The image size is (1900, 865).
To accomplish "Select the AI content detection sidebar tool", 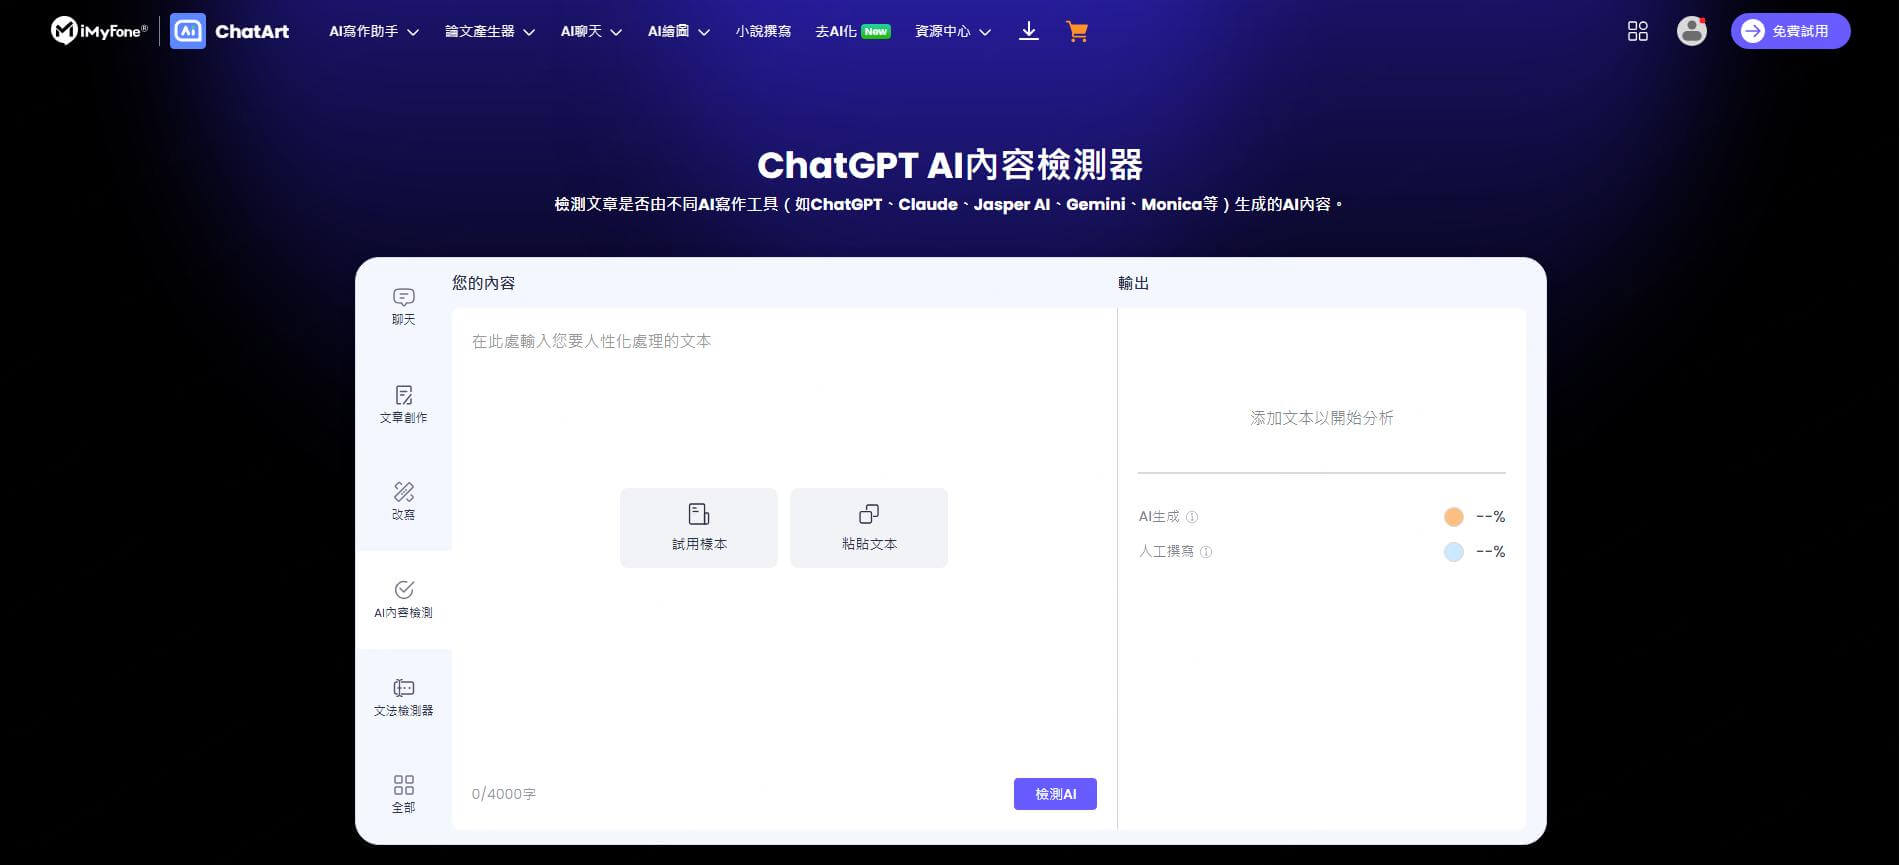I will [x=404, y=599].
